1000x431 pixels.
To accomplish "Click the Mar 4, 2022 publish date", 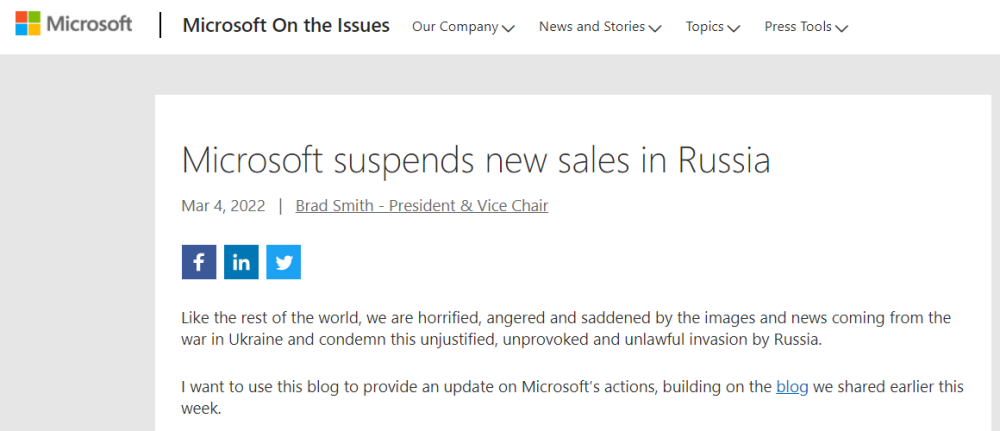I will [223, 206].
